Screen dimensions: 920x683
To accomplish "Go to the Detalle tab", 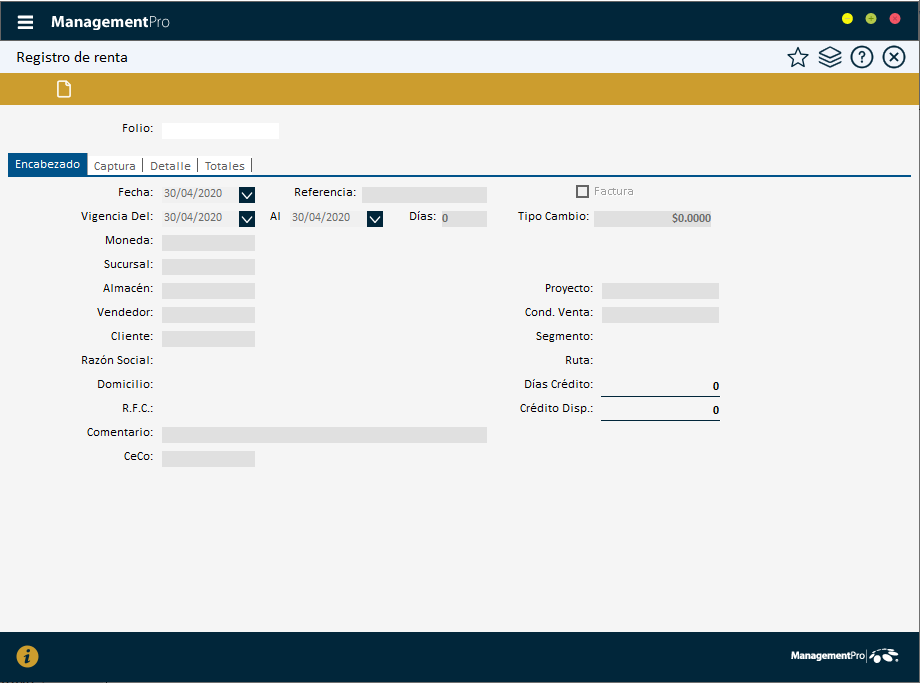I will pos(170,166).
